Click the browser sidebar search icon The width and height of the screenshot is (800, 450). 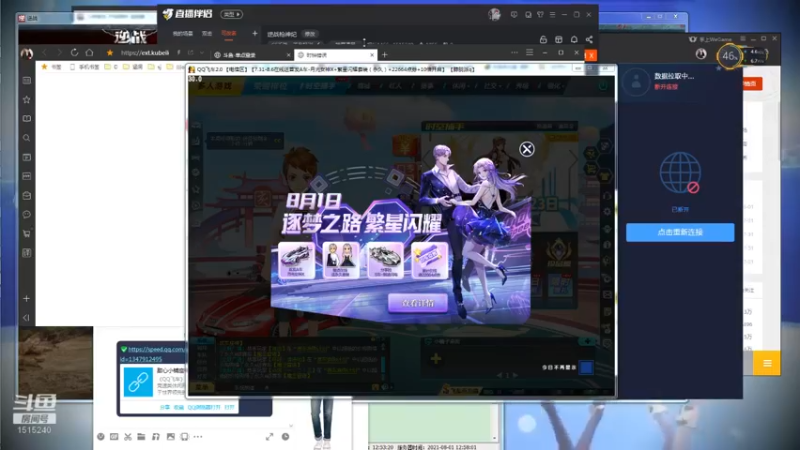27,138
